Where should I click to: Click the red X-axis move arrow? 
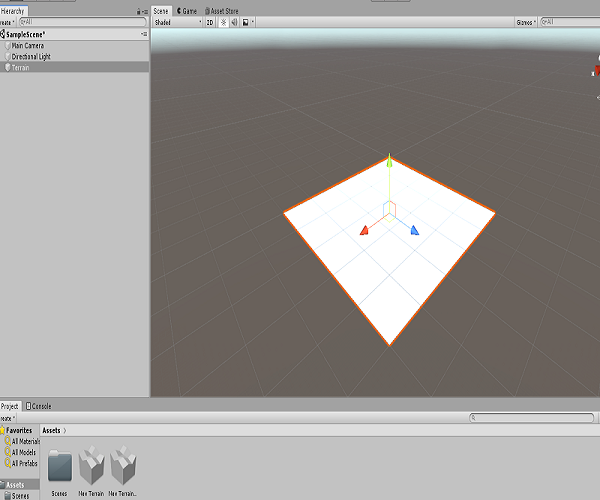(364, 230)
